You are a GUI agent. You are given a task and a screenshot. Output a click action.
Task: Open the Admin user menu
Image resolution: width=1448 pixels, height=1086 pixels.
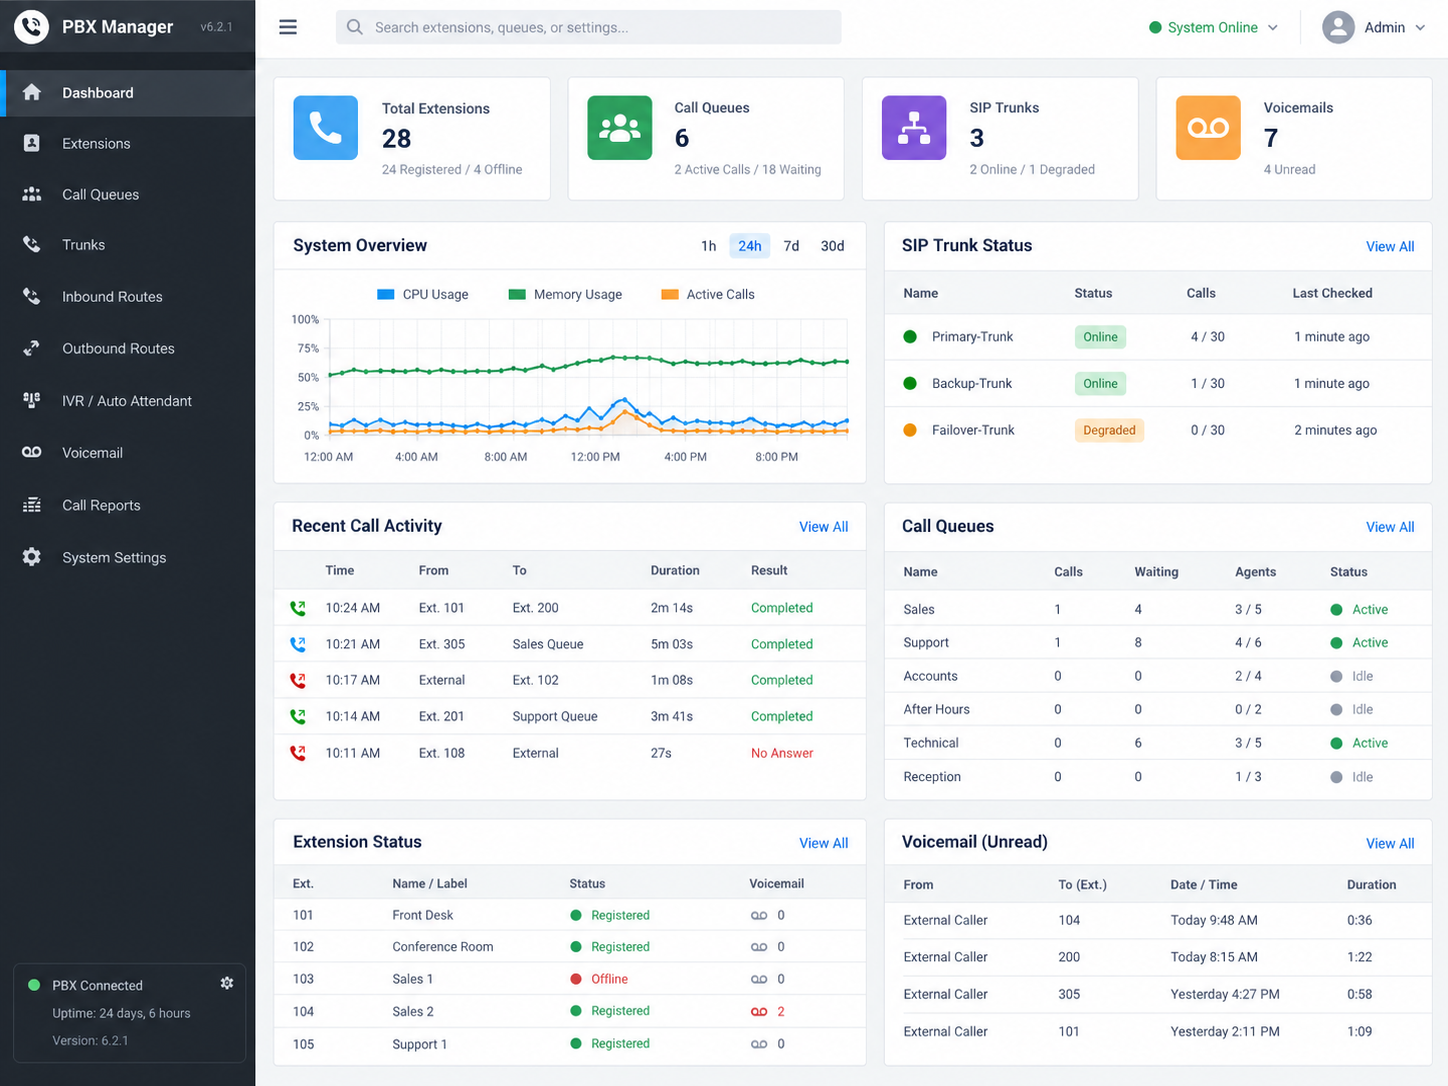click(x=1374, y=28)
